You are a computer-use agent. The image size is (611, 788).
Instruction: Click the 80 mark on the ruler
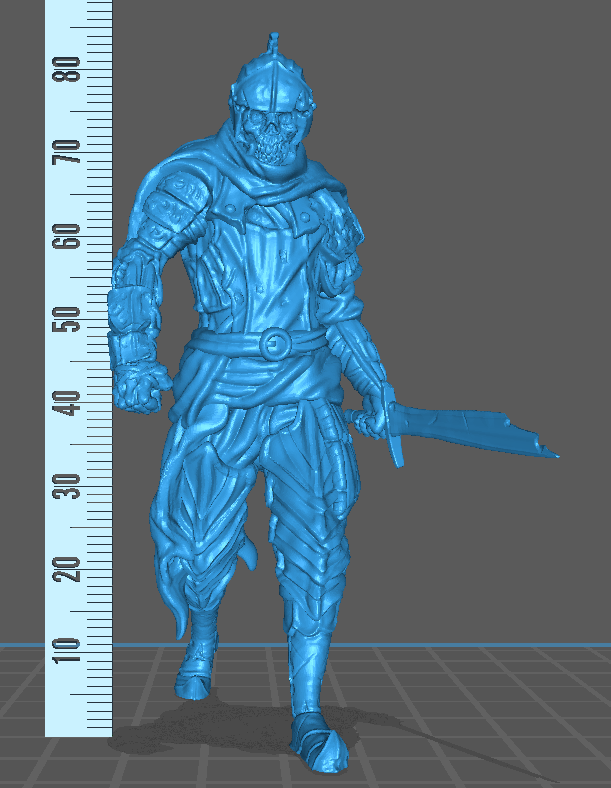click(67, 68)
